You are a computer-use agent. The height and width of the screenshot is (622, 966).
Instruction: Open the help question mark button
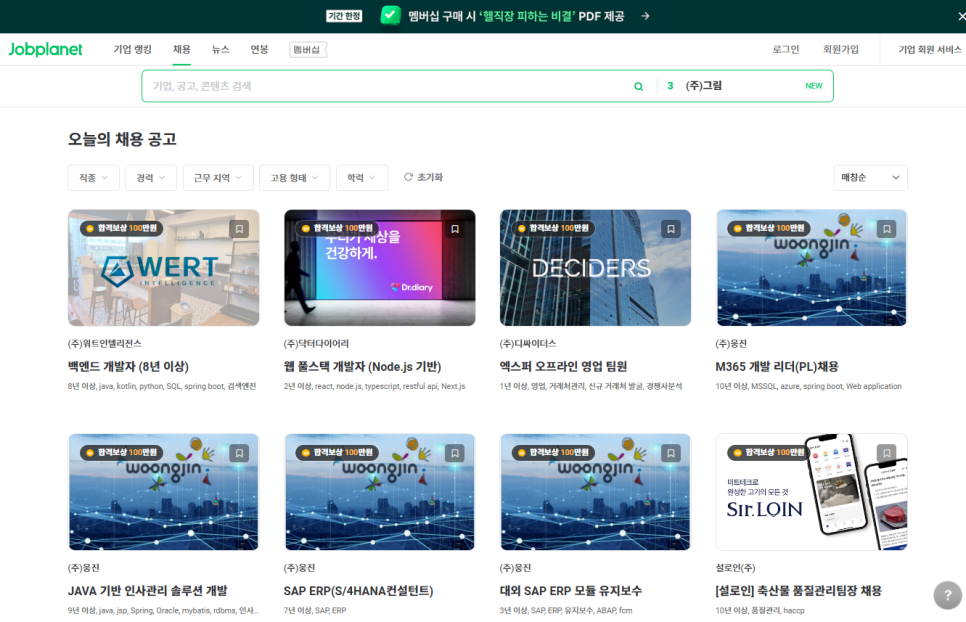tap(948, 595)
